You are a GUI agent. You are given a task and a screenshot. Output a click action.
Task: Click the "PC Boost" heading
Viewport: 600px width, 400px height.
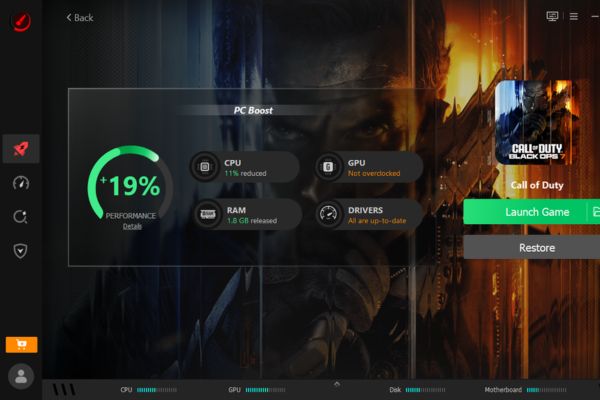pyautogui.click(x=253, y=111)
